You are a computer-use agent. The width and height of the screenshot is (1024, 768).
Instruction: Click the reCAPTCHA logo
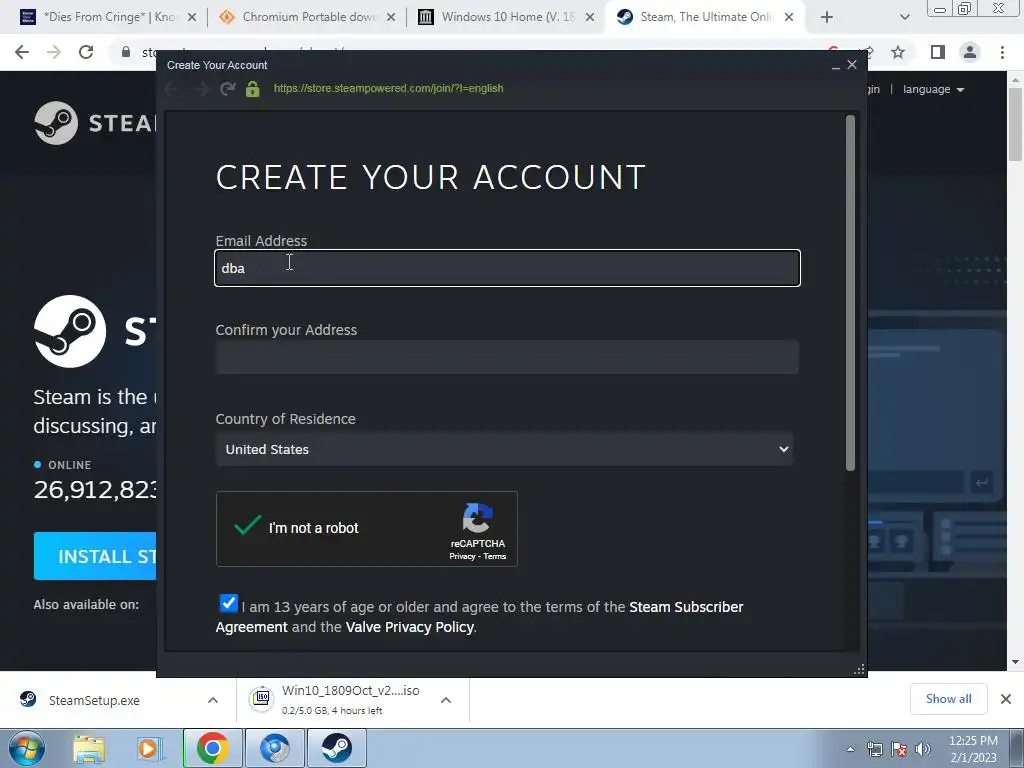[477, 518]
